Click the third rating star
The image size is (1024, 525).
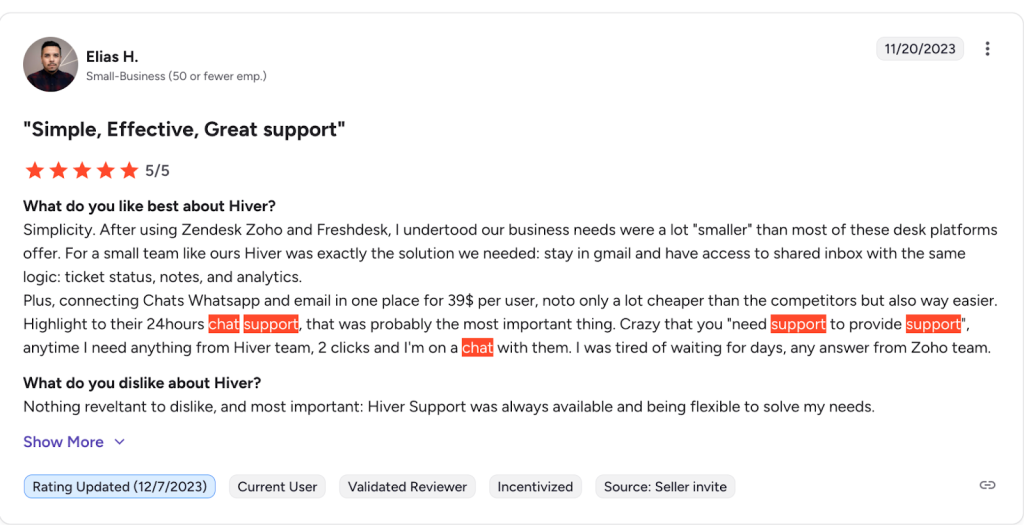82,170
